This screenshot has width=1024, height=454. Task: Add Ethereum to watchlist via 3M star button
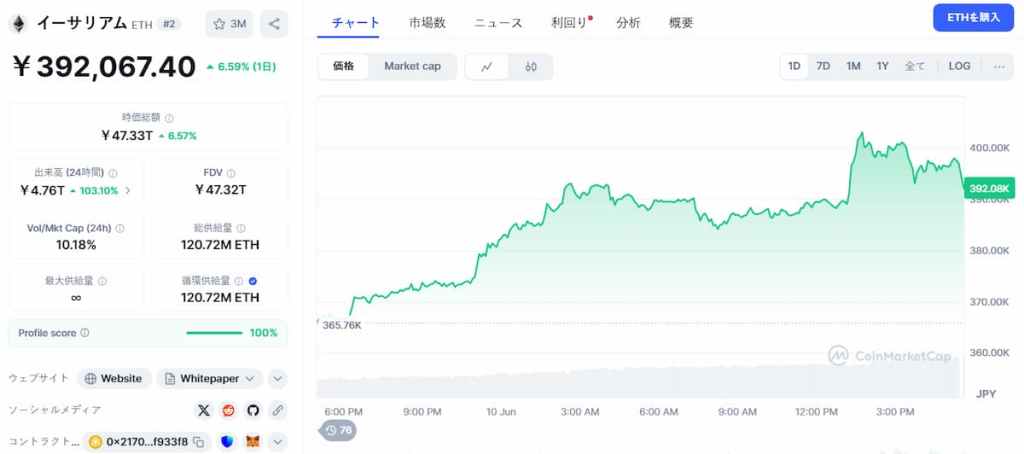[x=229, y=24]
